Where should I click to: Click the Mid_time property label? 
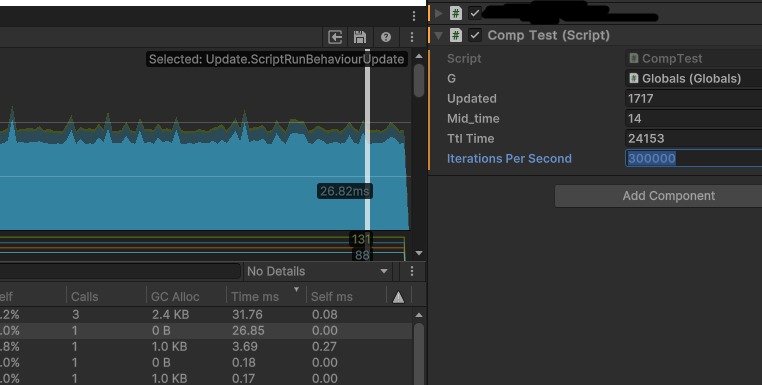pyautogui.click(x=473, y=119)
